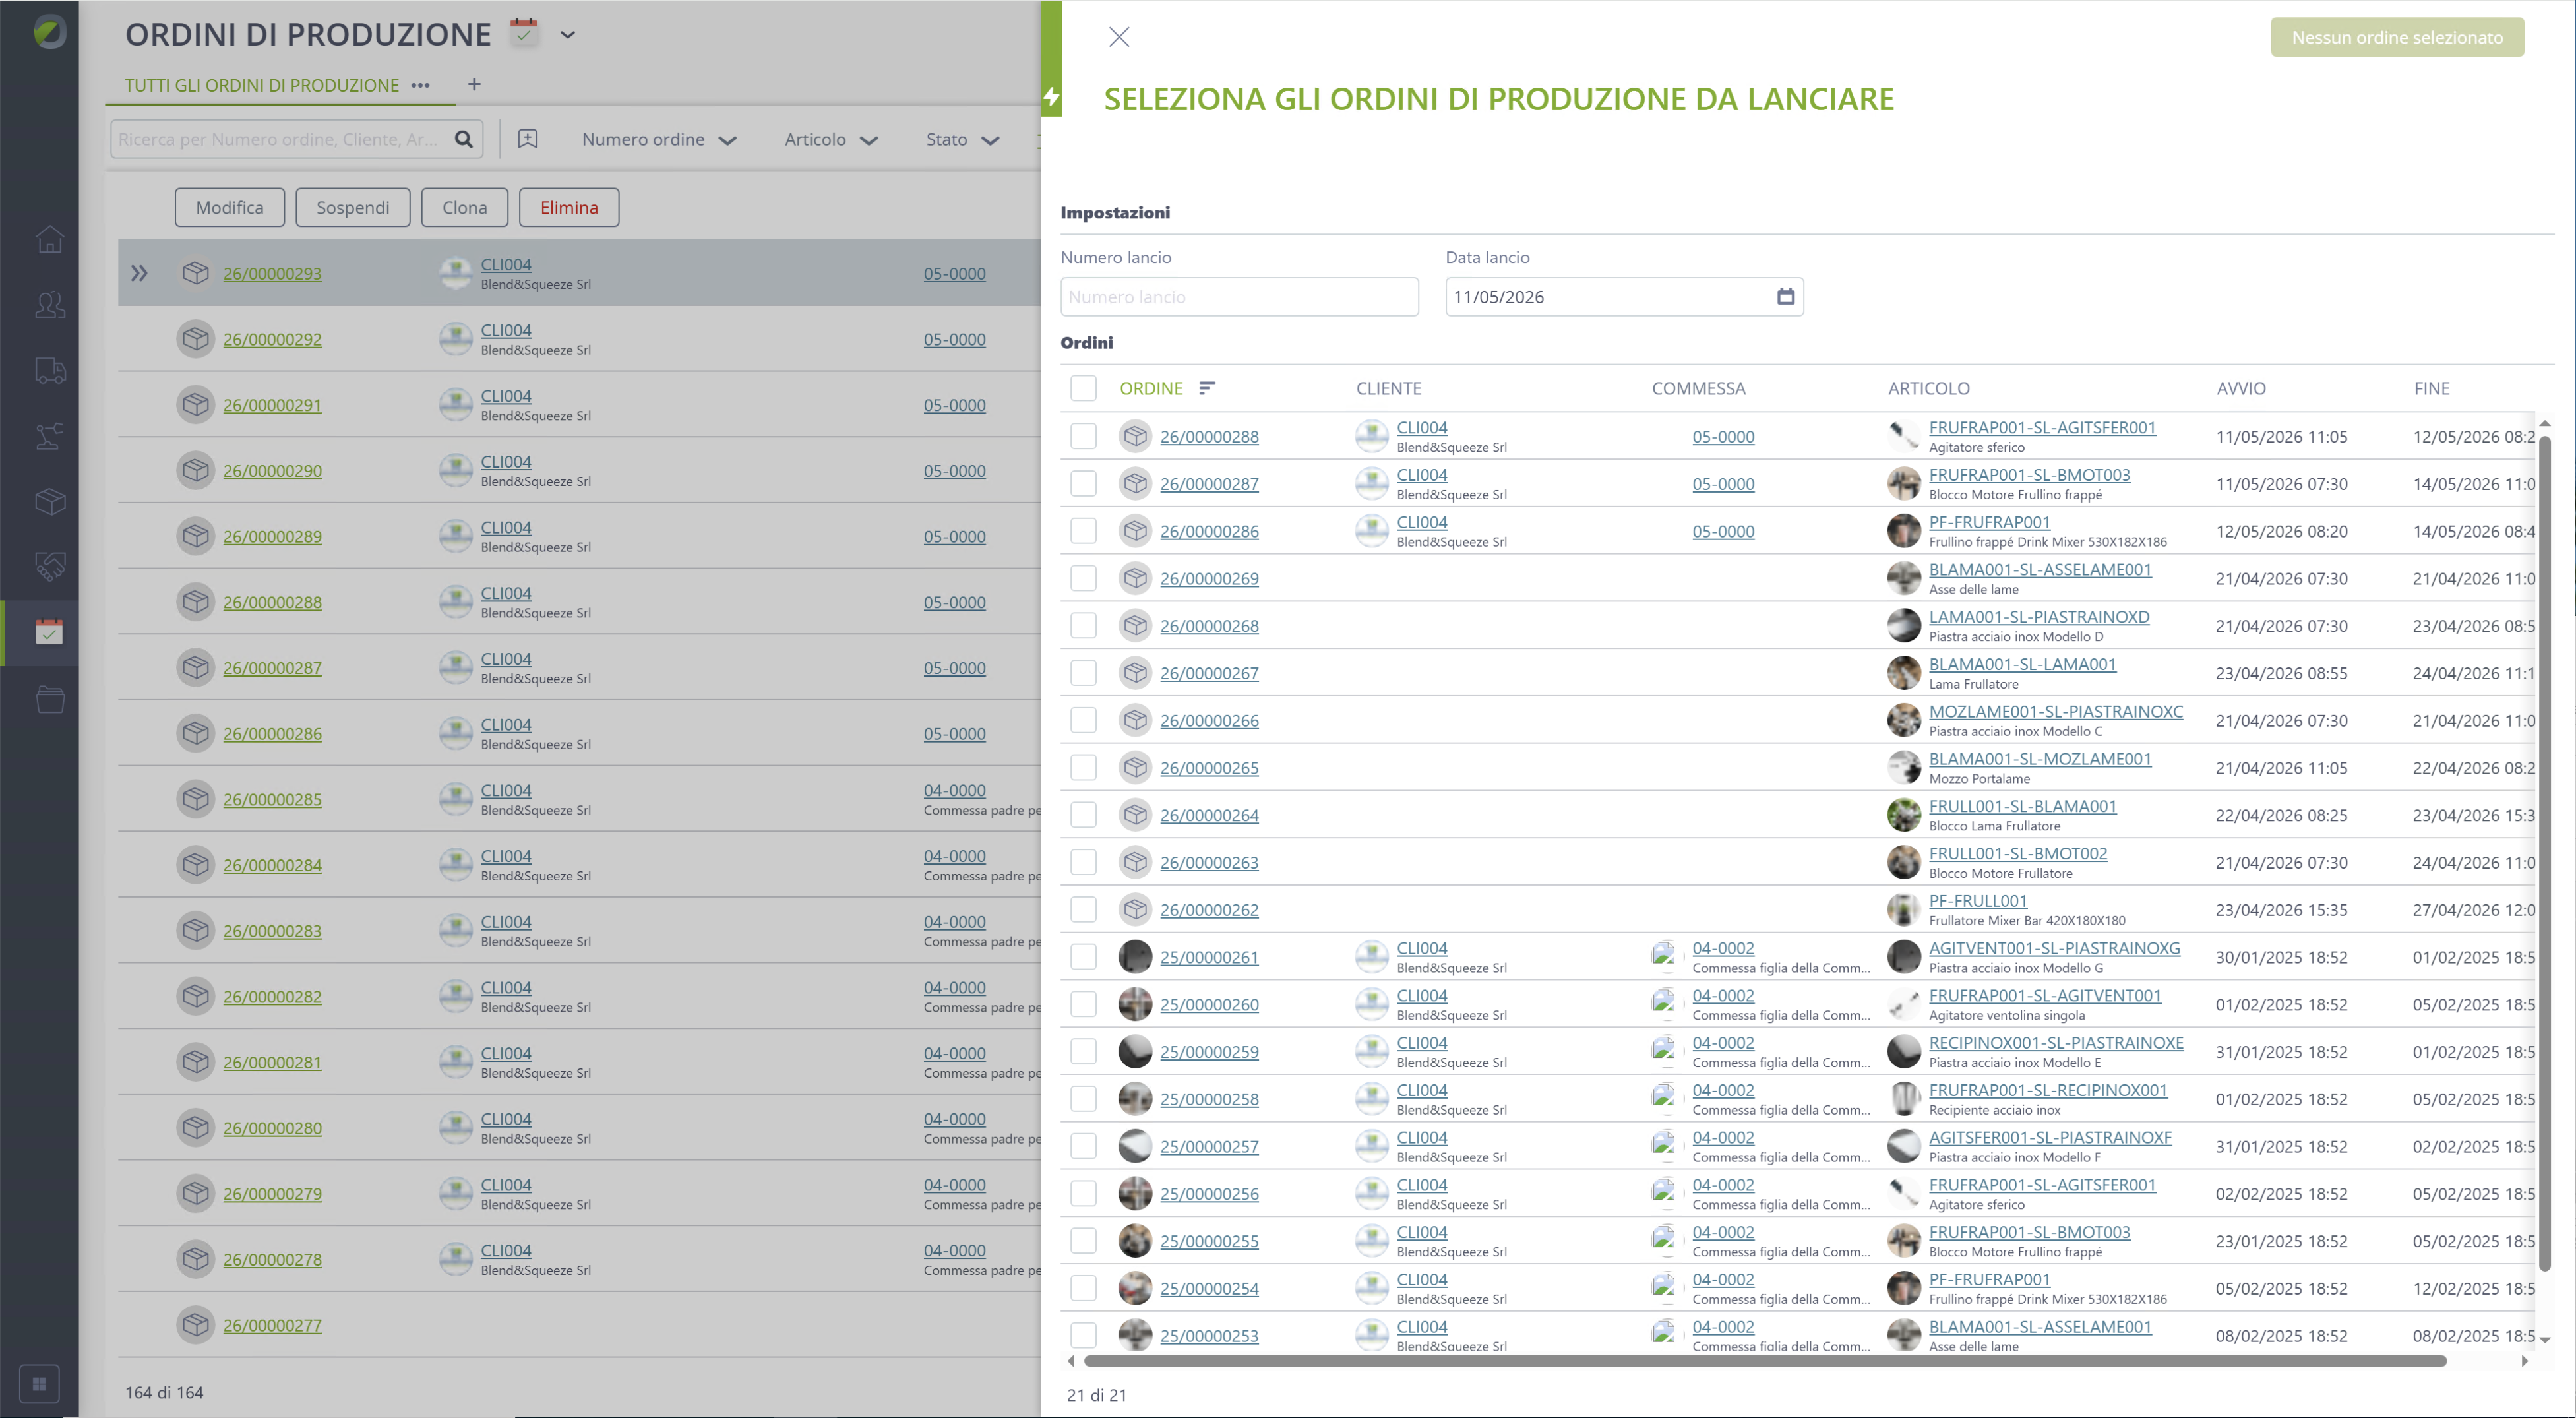The image size is (2576, 1418).
Task: Click the sort icon next to ORDINE
Action: coord(1207,388)
